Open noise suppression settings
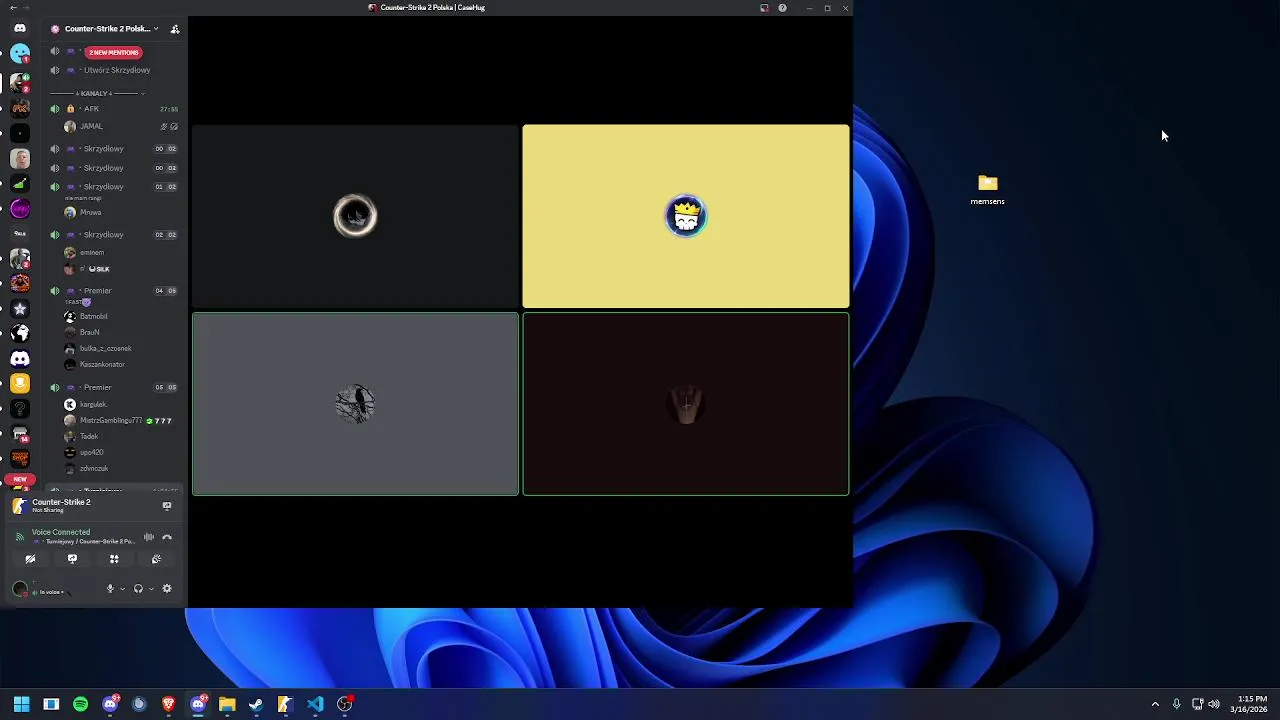 tap(149, 537)
